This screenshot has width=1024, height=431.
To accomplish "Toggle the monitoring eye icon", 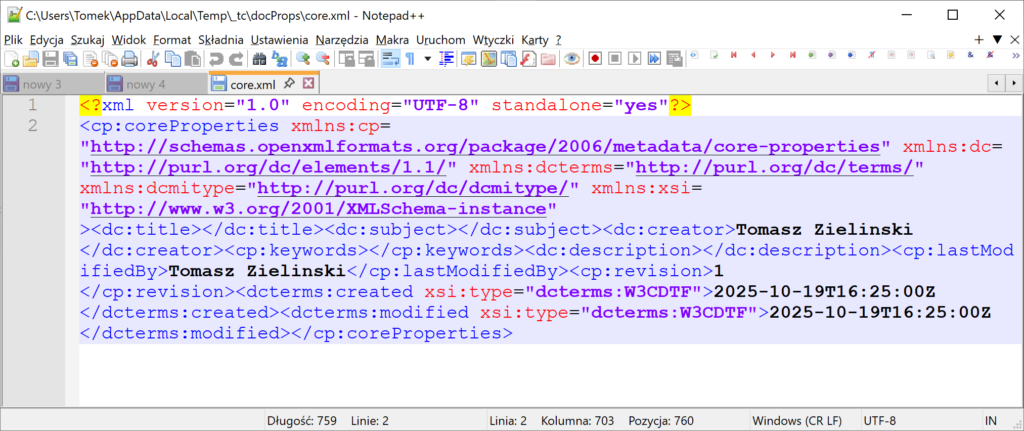I will pyautogui.click(x=570, y=59).
